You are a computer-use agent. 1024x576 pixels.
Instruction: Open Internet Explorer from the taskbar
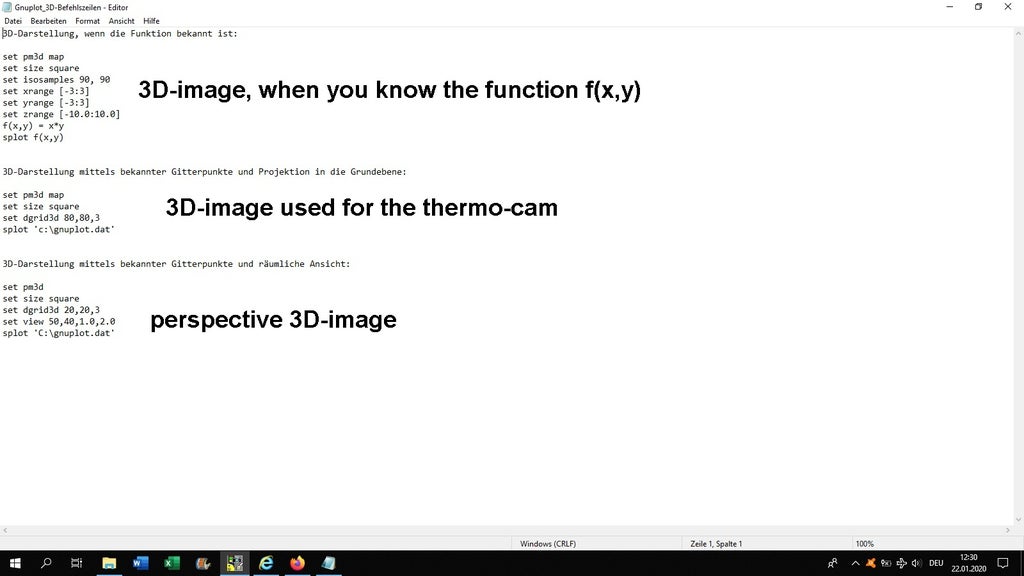266,563
